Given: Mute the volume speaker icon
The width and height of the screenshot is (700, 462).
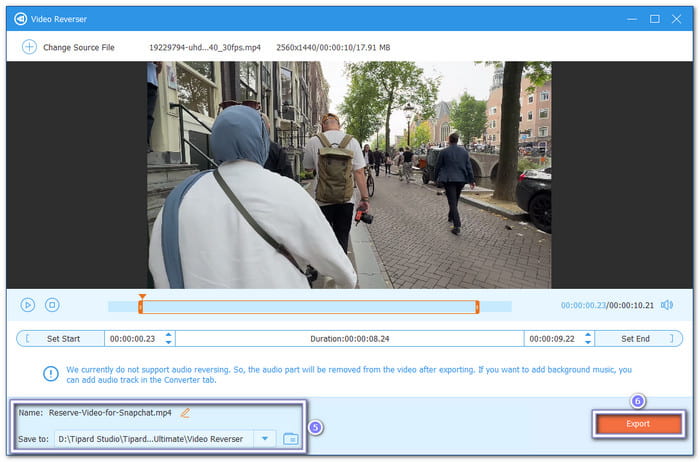Looking at the screenshot, I should (667, 305).
